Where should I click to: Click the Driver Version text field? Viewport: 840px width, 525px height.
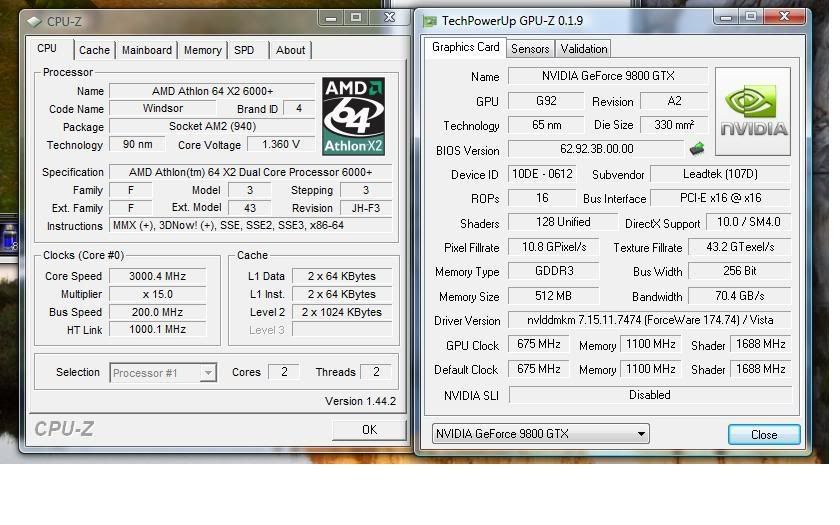649,321
